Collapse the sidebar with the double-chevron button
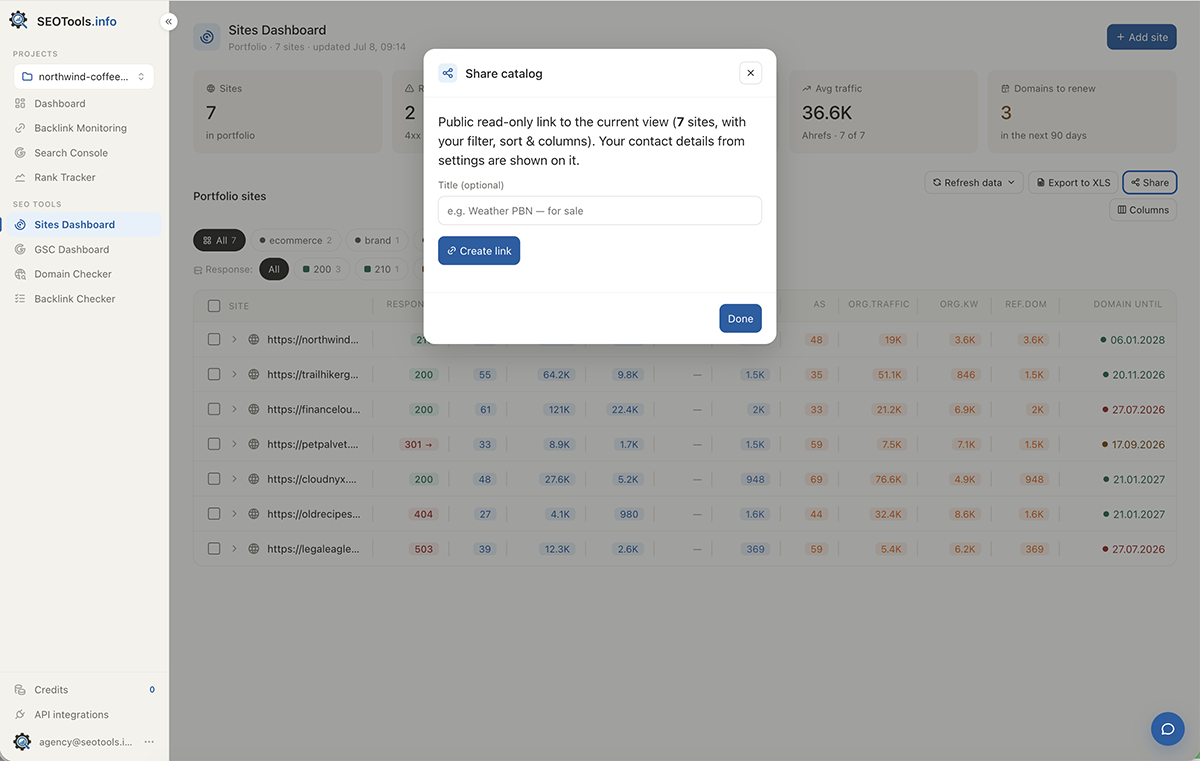The height and width of the screenshot is (761, 1200). coord(168,21)
